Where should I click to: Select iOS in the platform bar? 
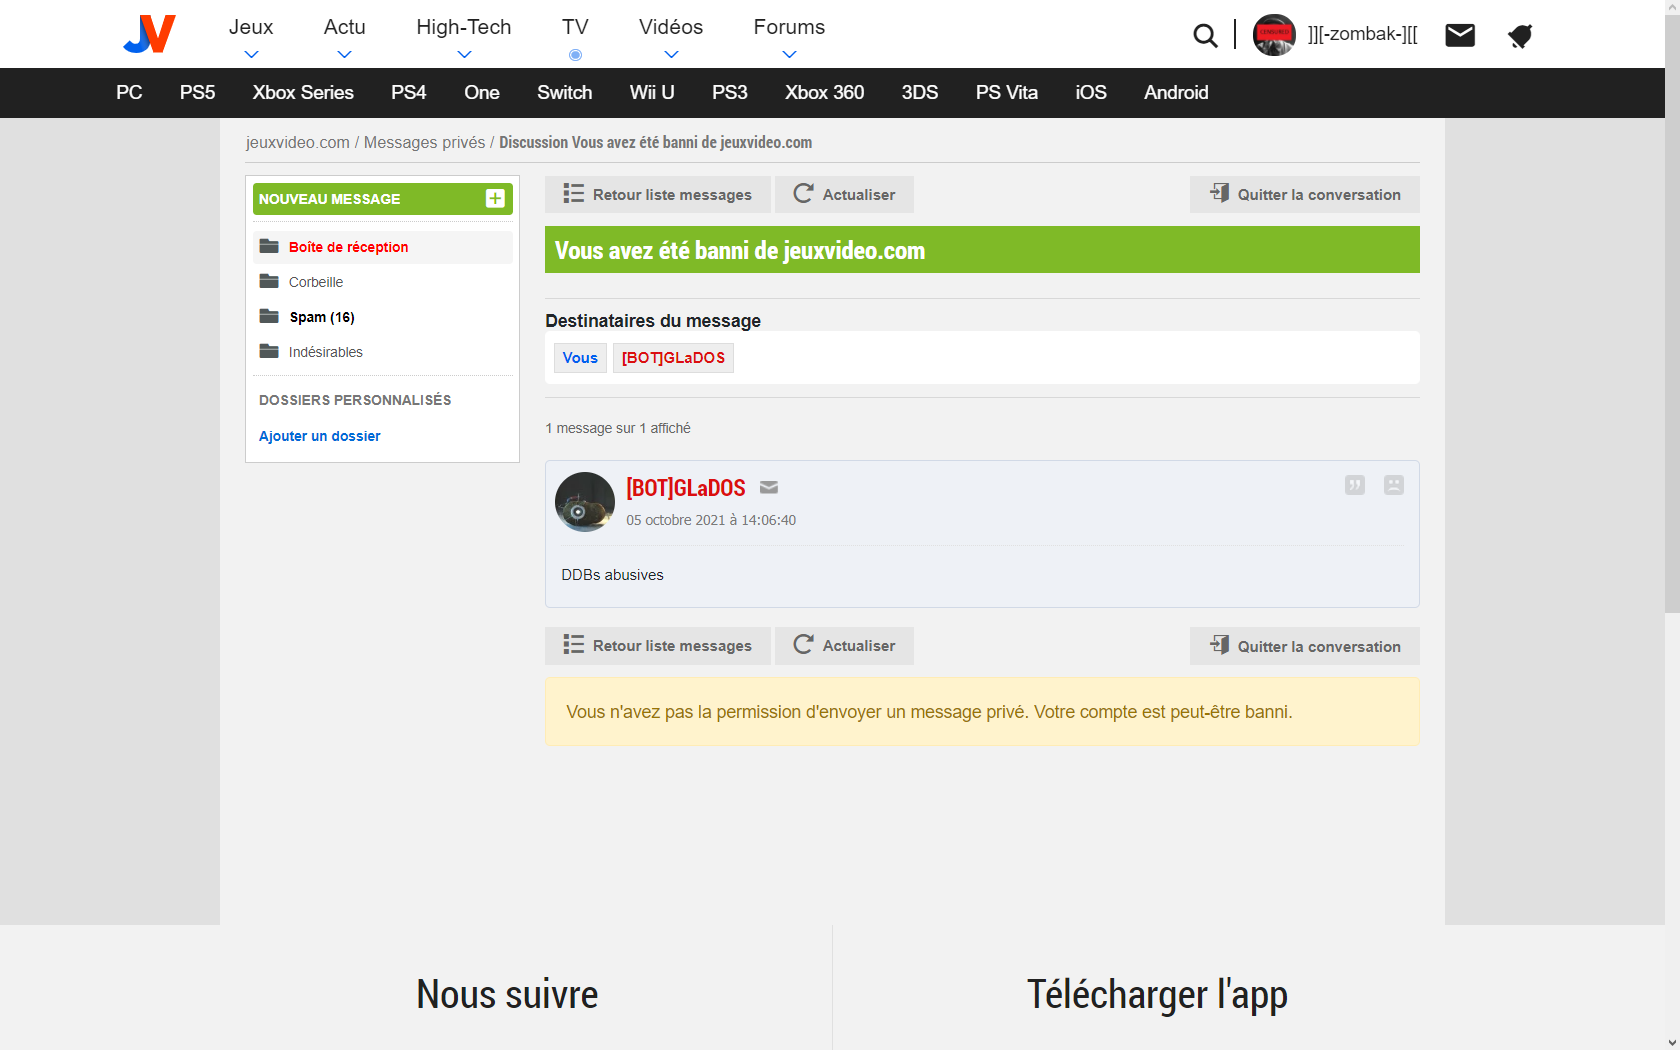coord(1091,93)
